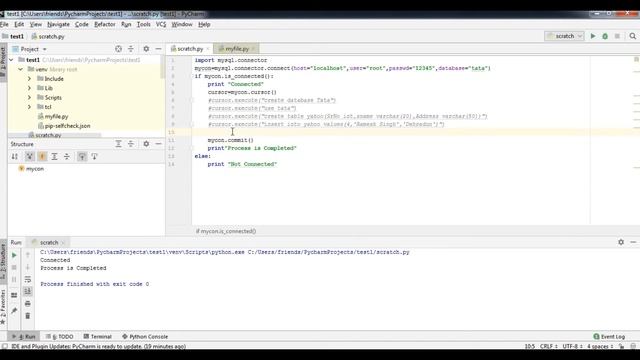Switch to the myfile.py editor tab
The image size is (640, 360).
pyautogui.click(x=236, y=49)
